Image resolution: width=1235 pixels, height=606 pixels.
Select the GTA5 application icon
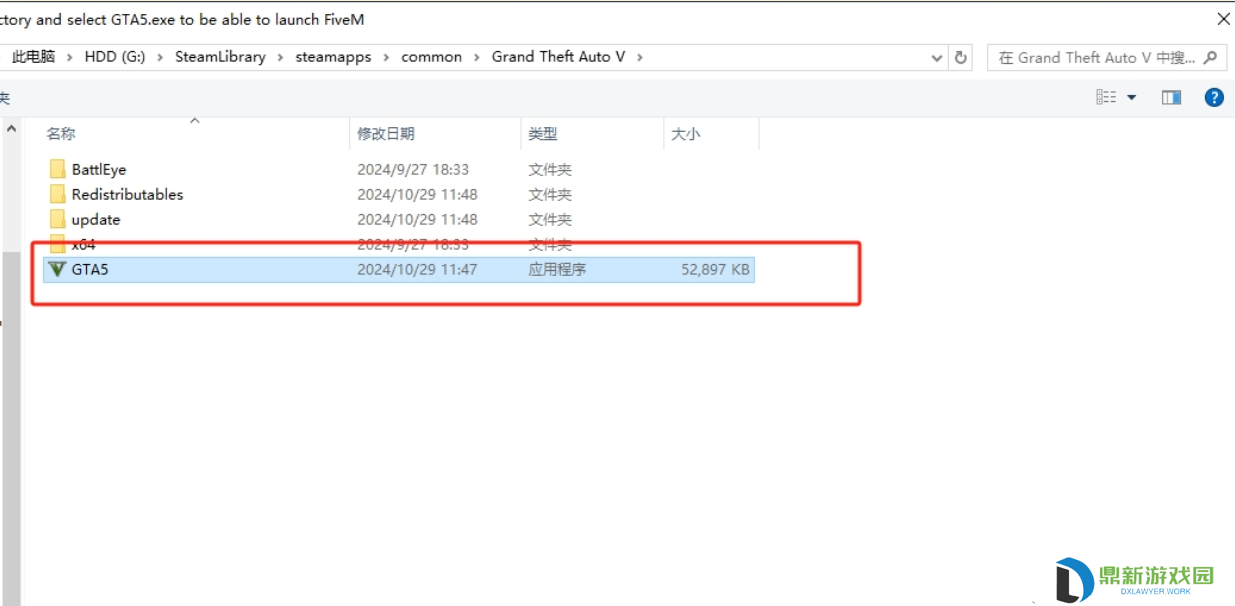coord(57,269)
